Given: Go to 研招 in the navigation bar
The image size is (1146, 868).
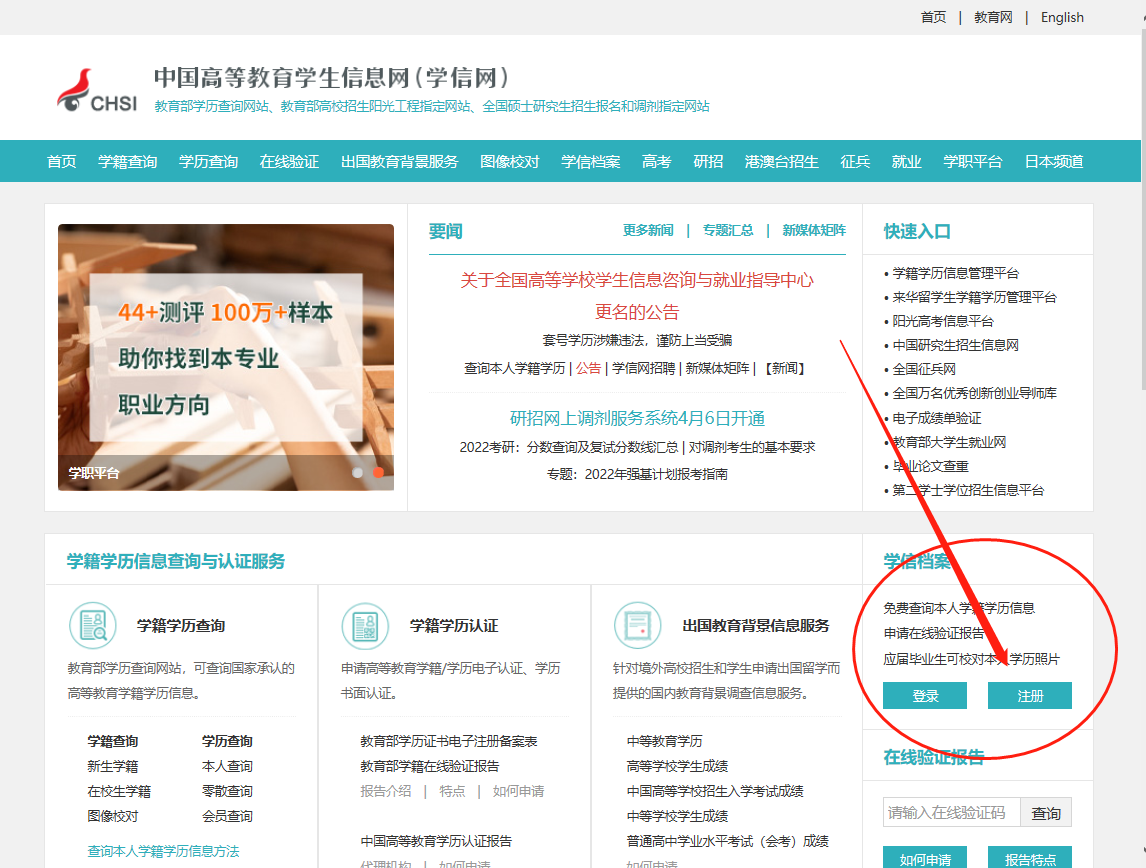Looking at the screenshot, I should point(708,162).
